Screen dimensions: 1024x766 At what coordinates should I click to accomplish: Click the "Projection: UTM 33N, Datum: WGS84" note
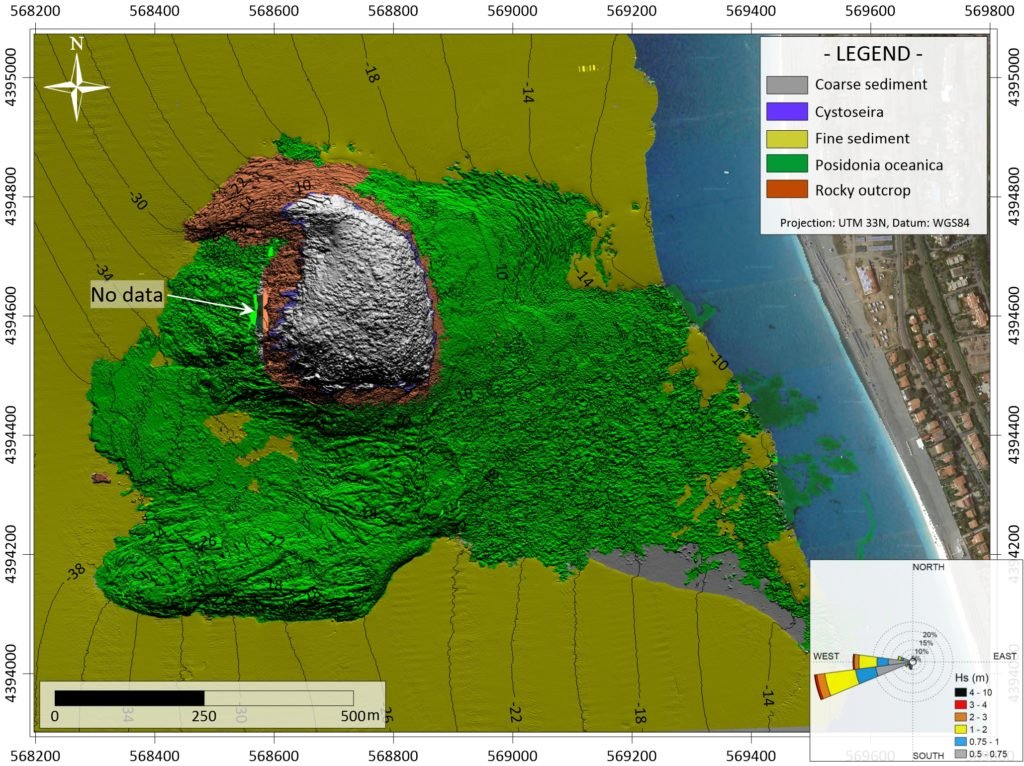[874, 223]
